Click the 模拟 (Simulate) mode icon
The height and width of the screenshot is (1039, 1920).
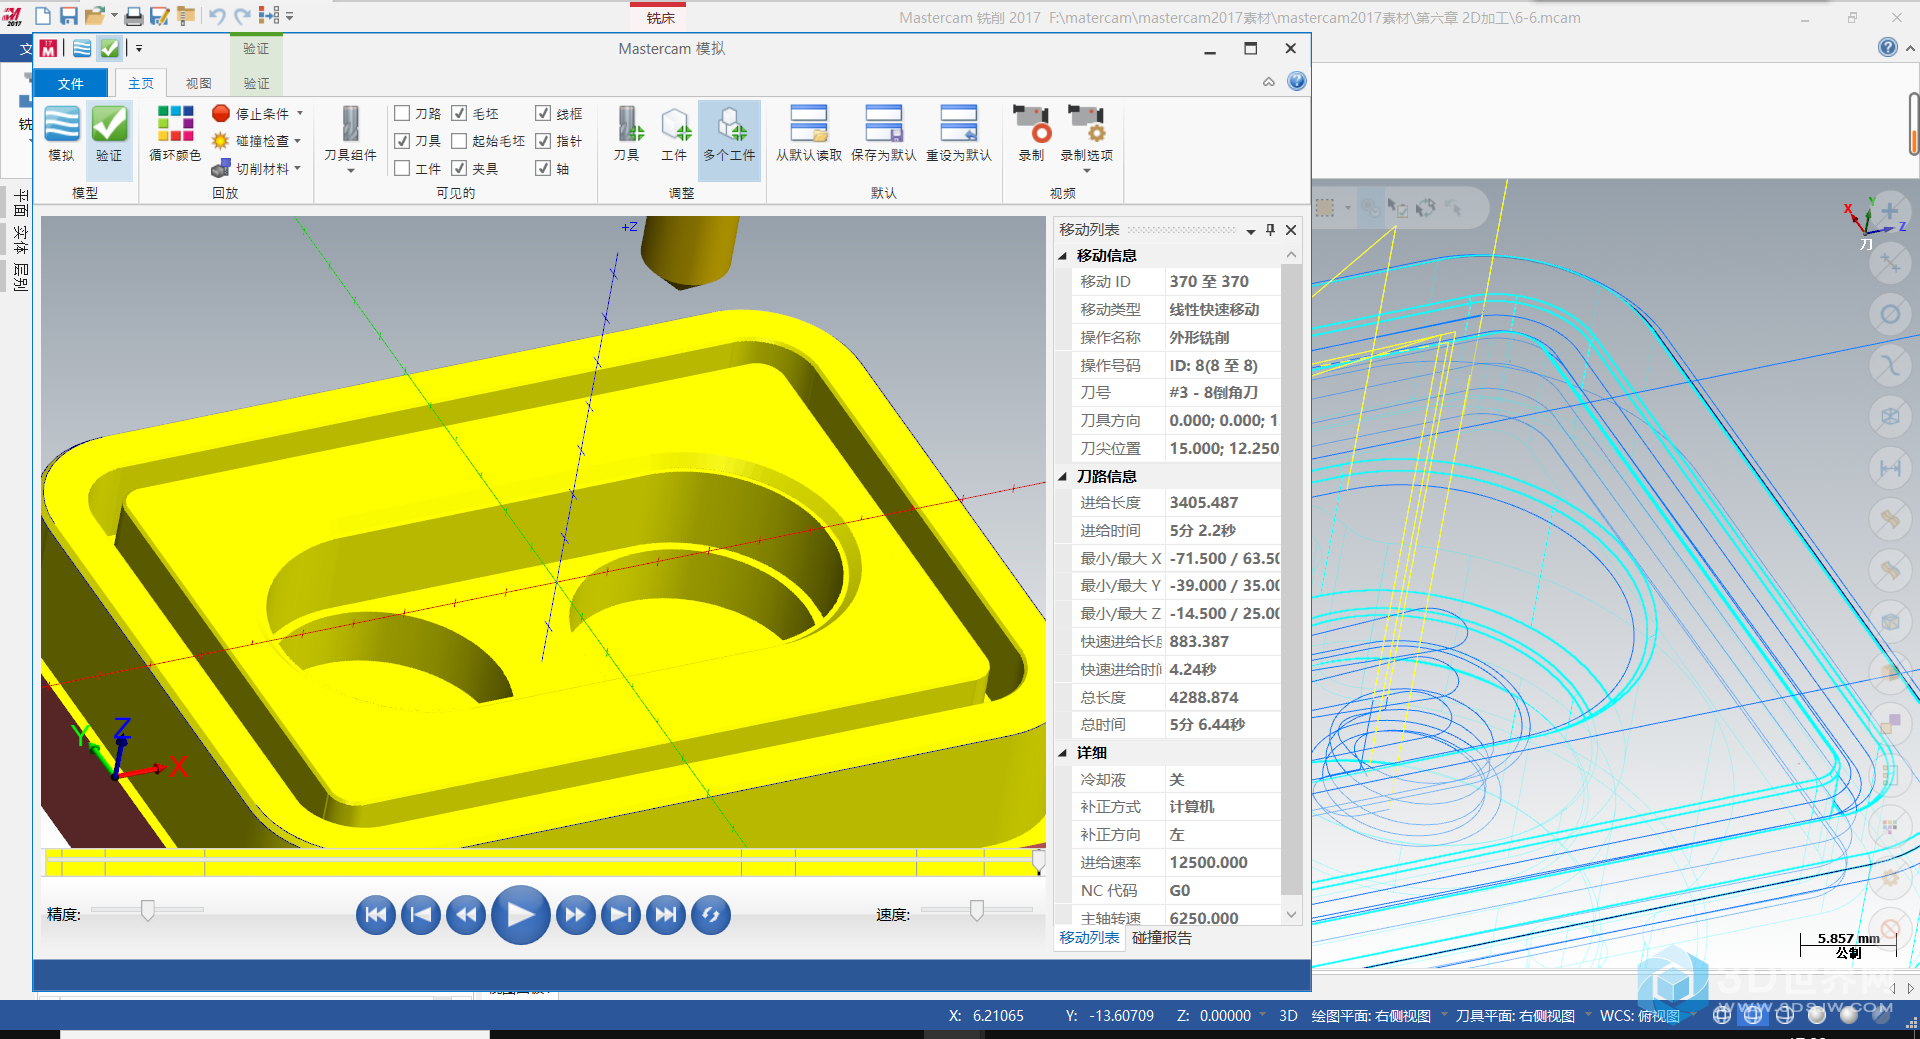61,134
